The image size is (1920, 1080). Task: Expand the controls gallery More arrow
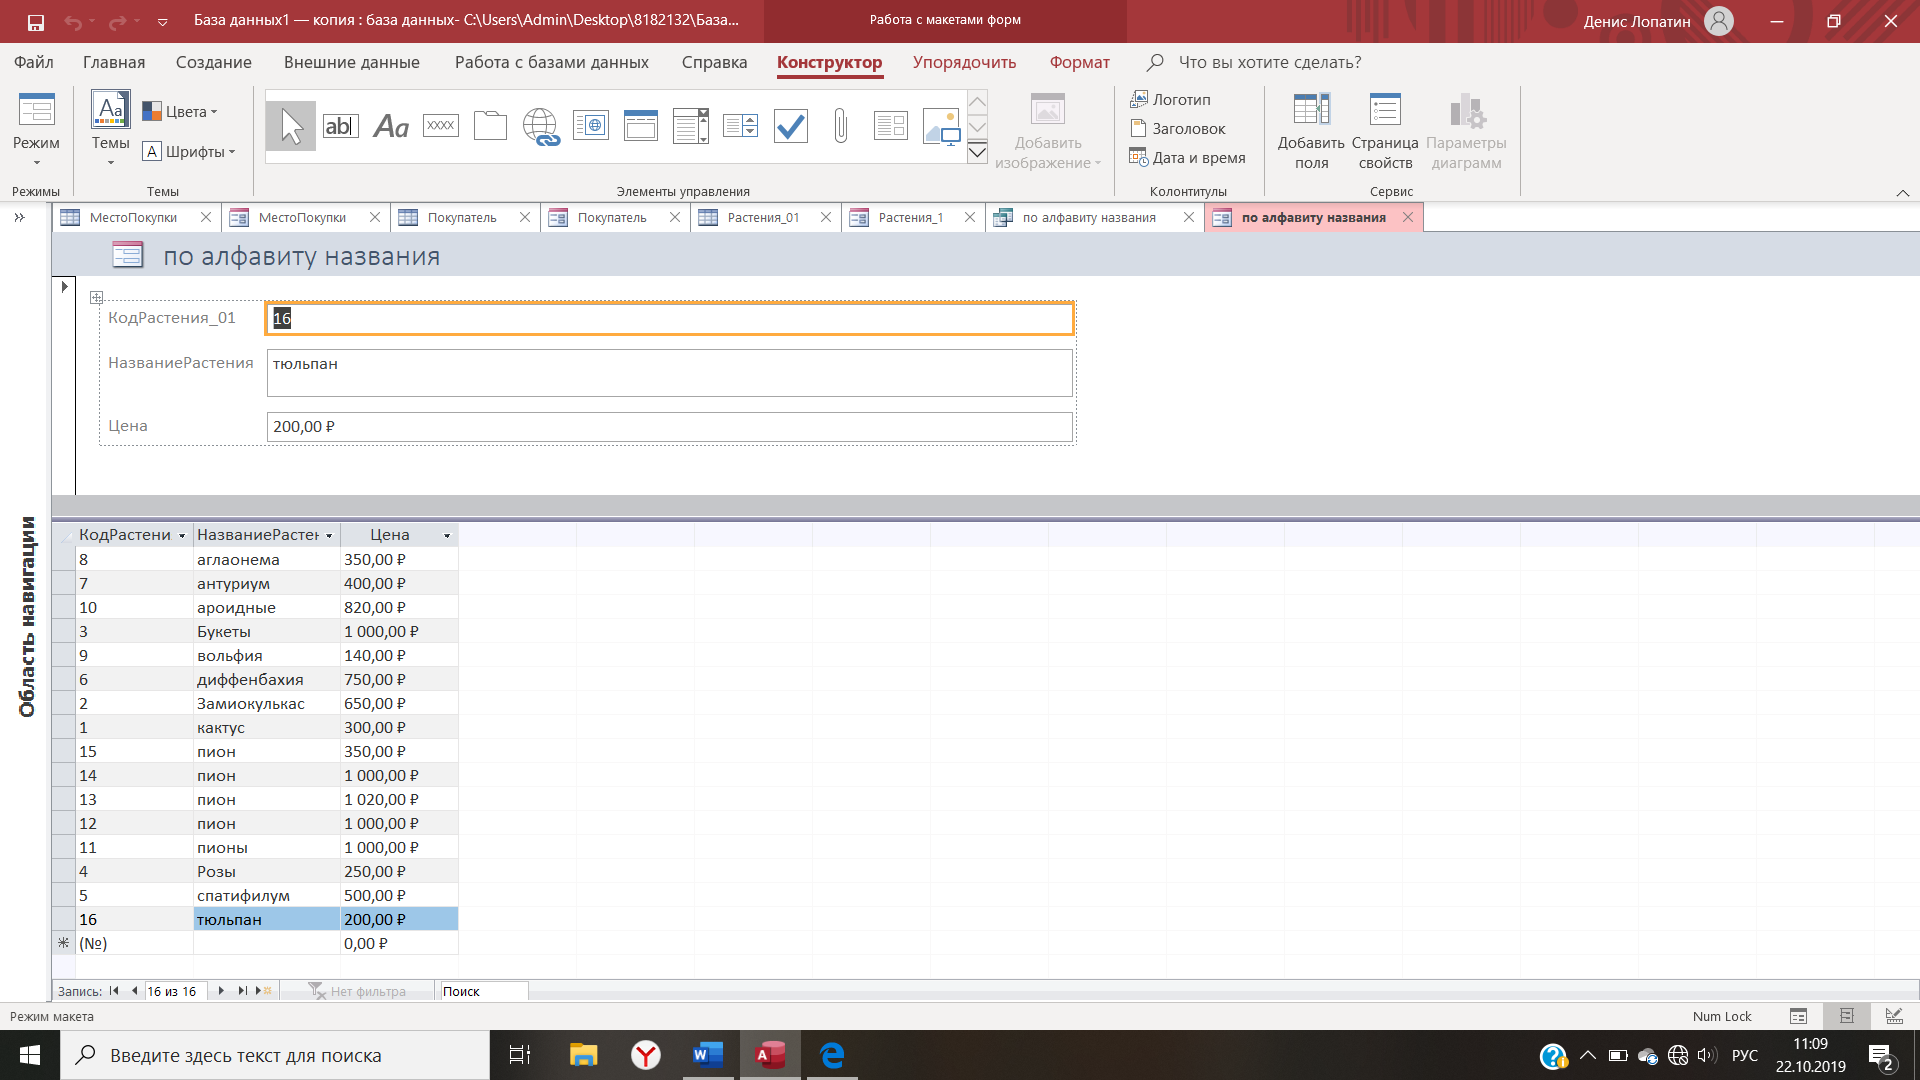(x=977, y=153)
